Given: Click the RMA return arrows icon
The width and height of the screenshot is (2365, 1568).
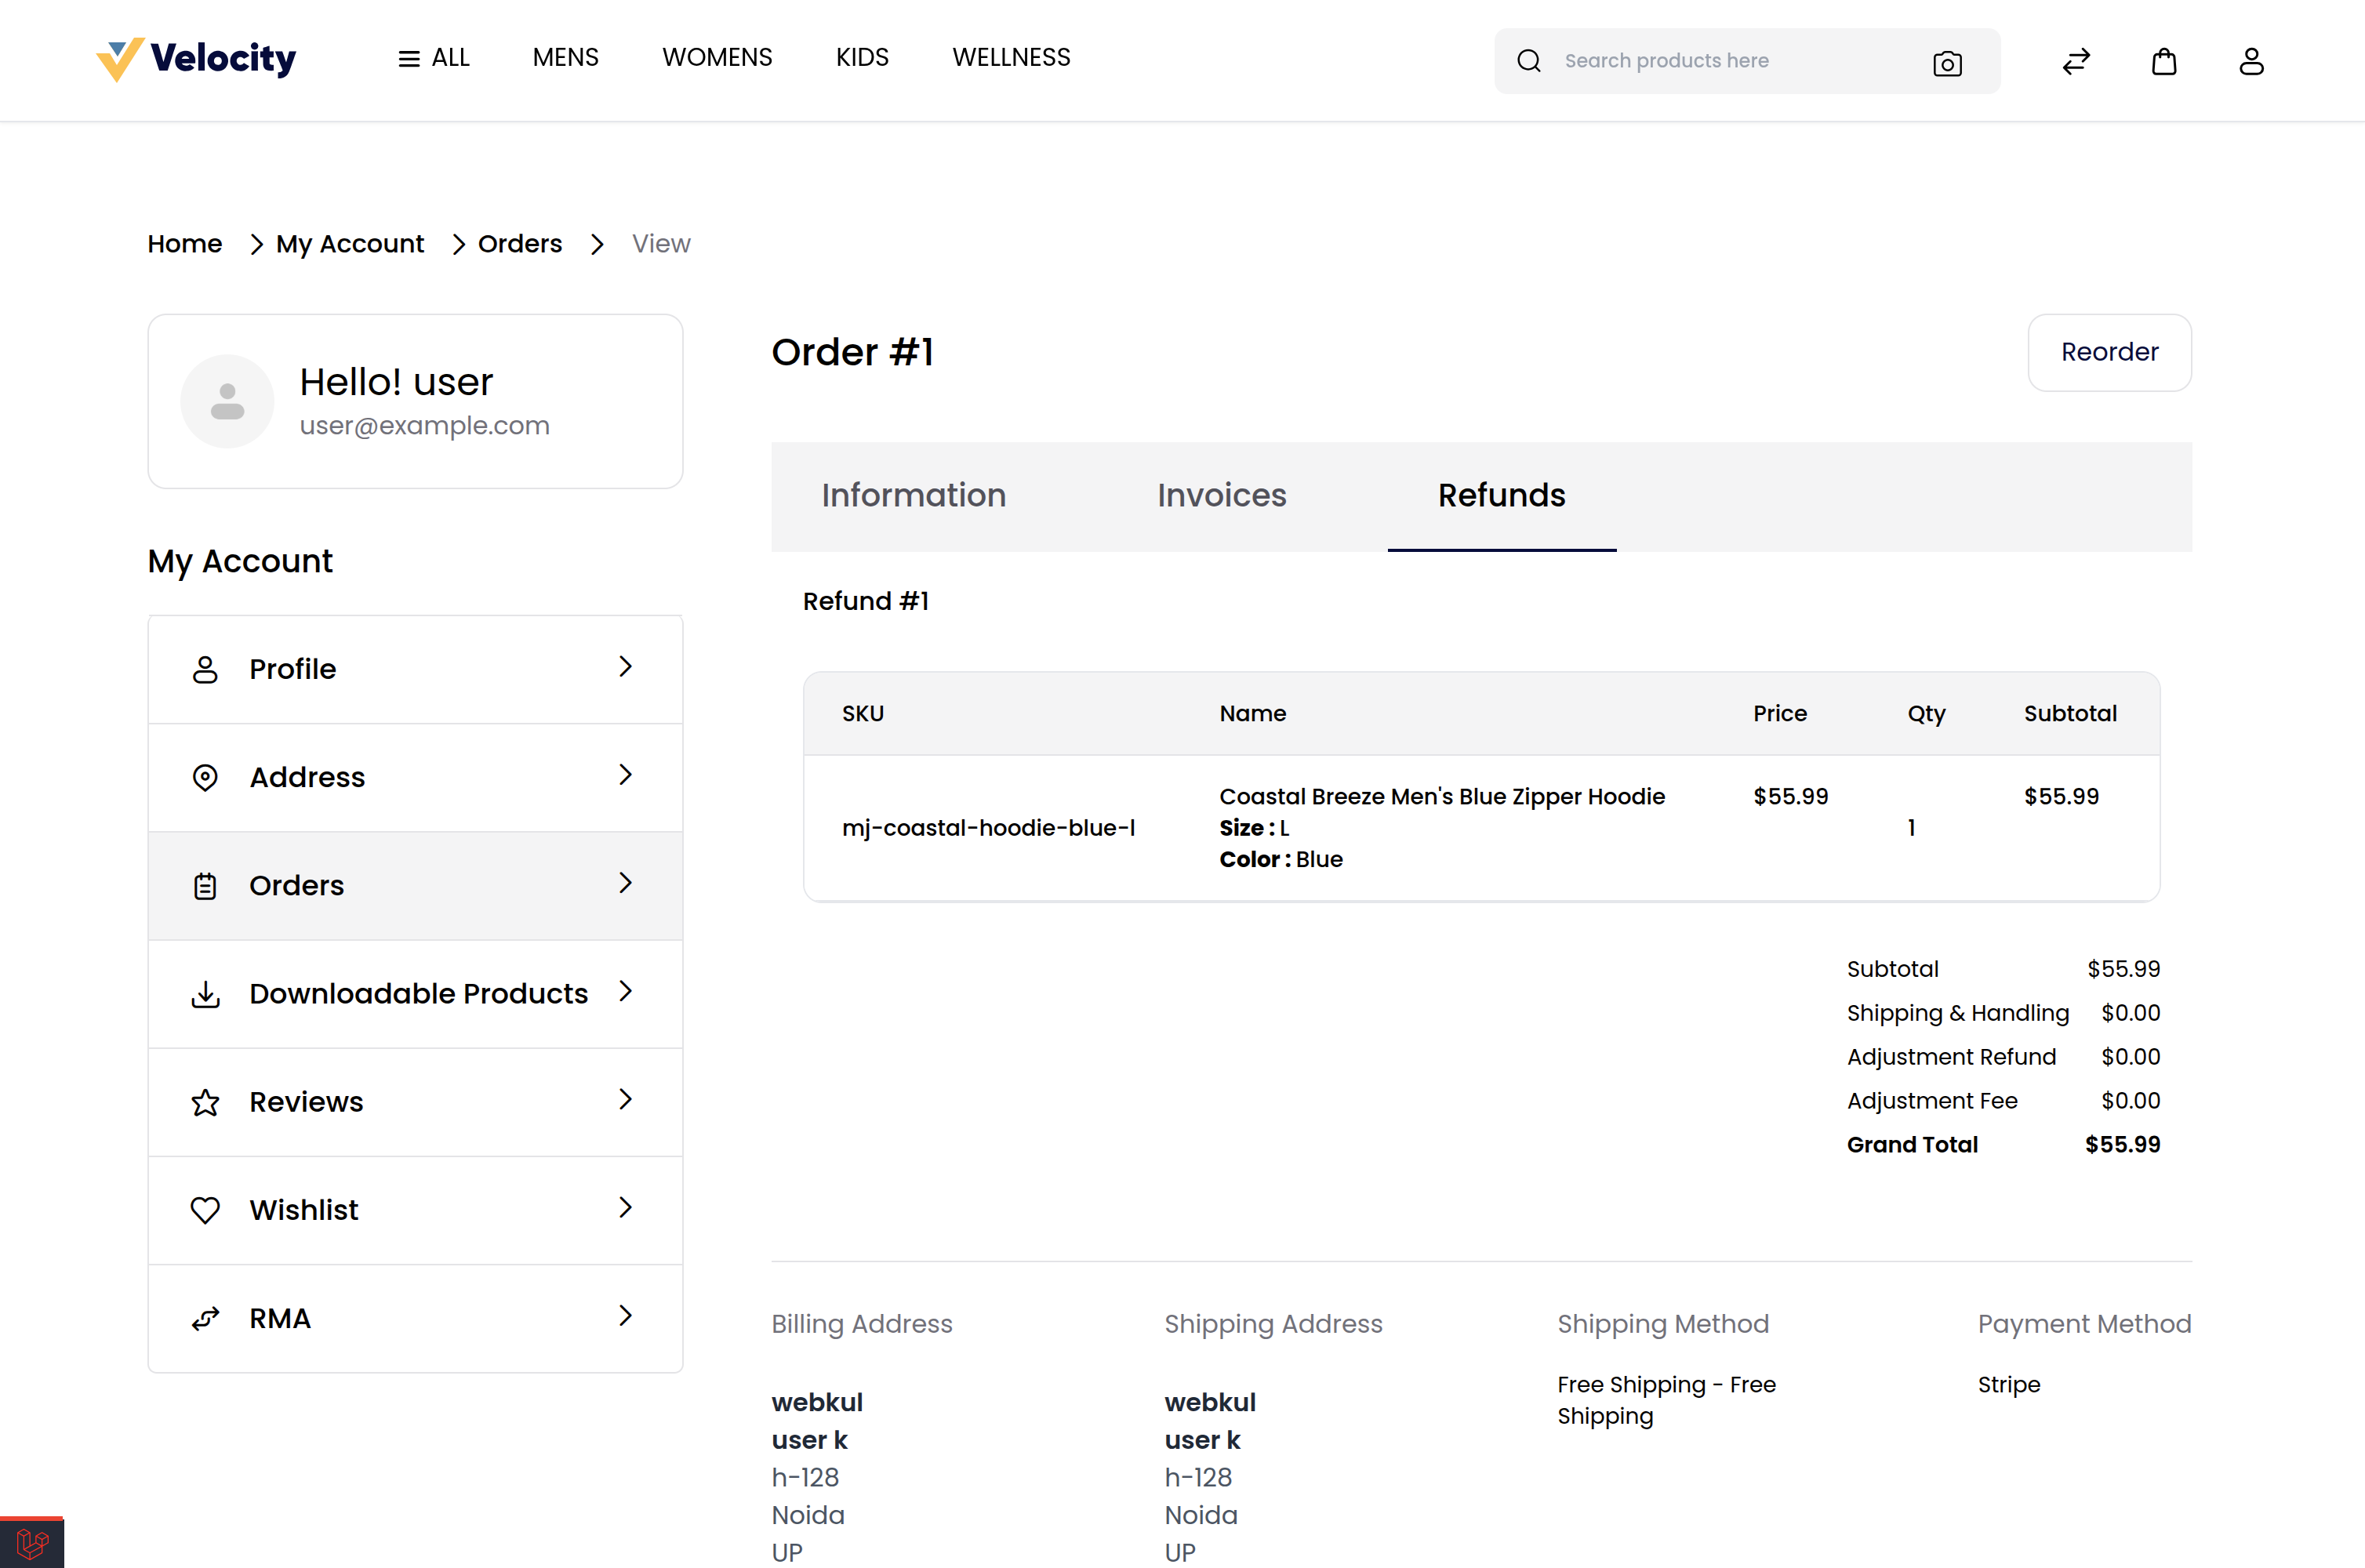Looking at the screenshot, I should 205,1319.
